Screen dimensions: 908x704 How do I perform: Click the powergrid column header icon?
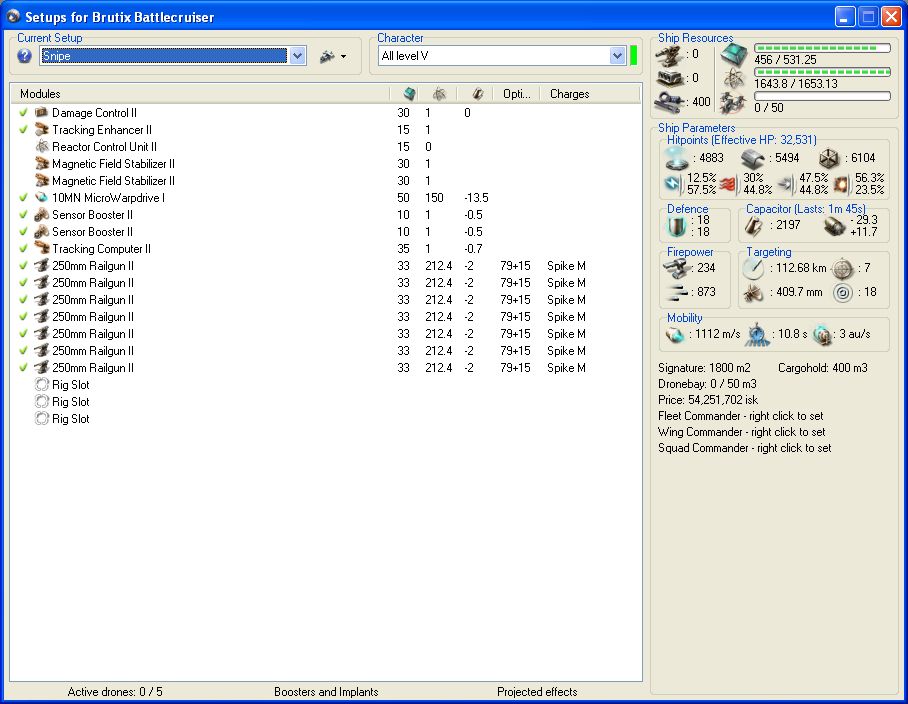pyautogui.click(x=440, y=93)
